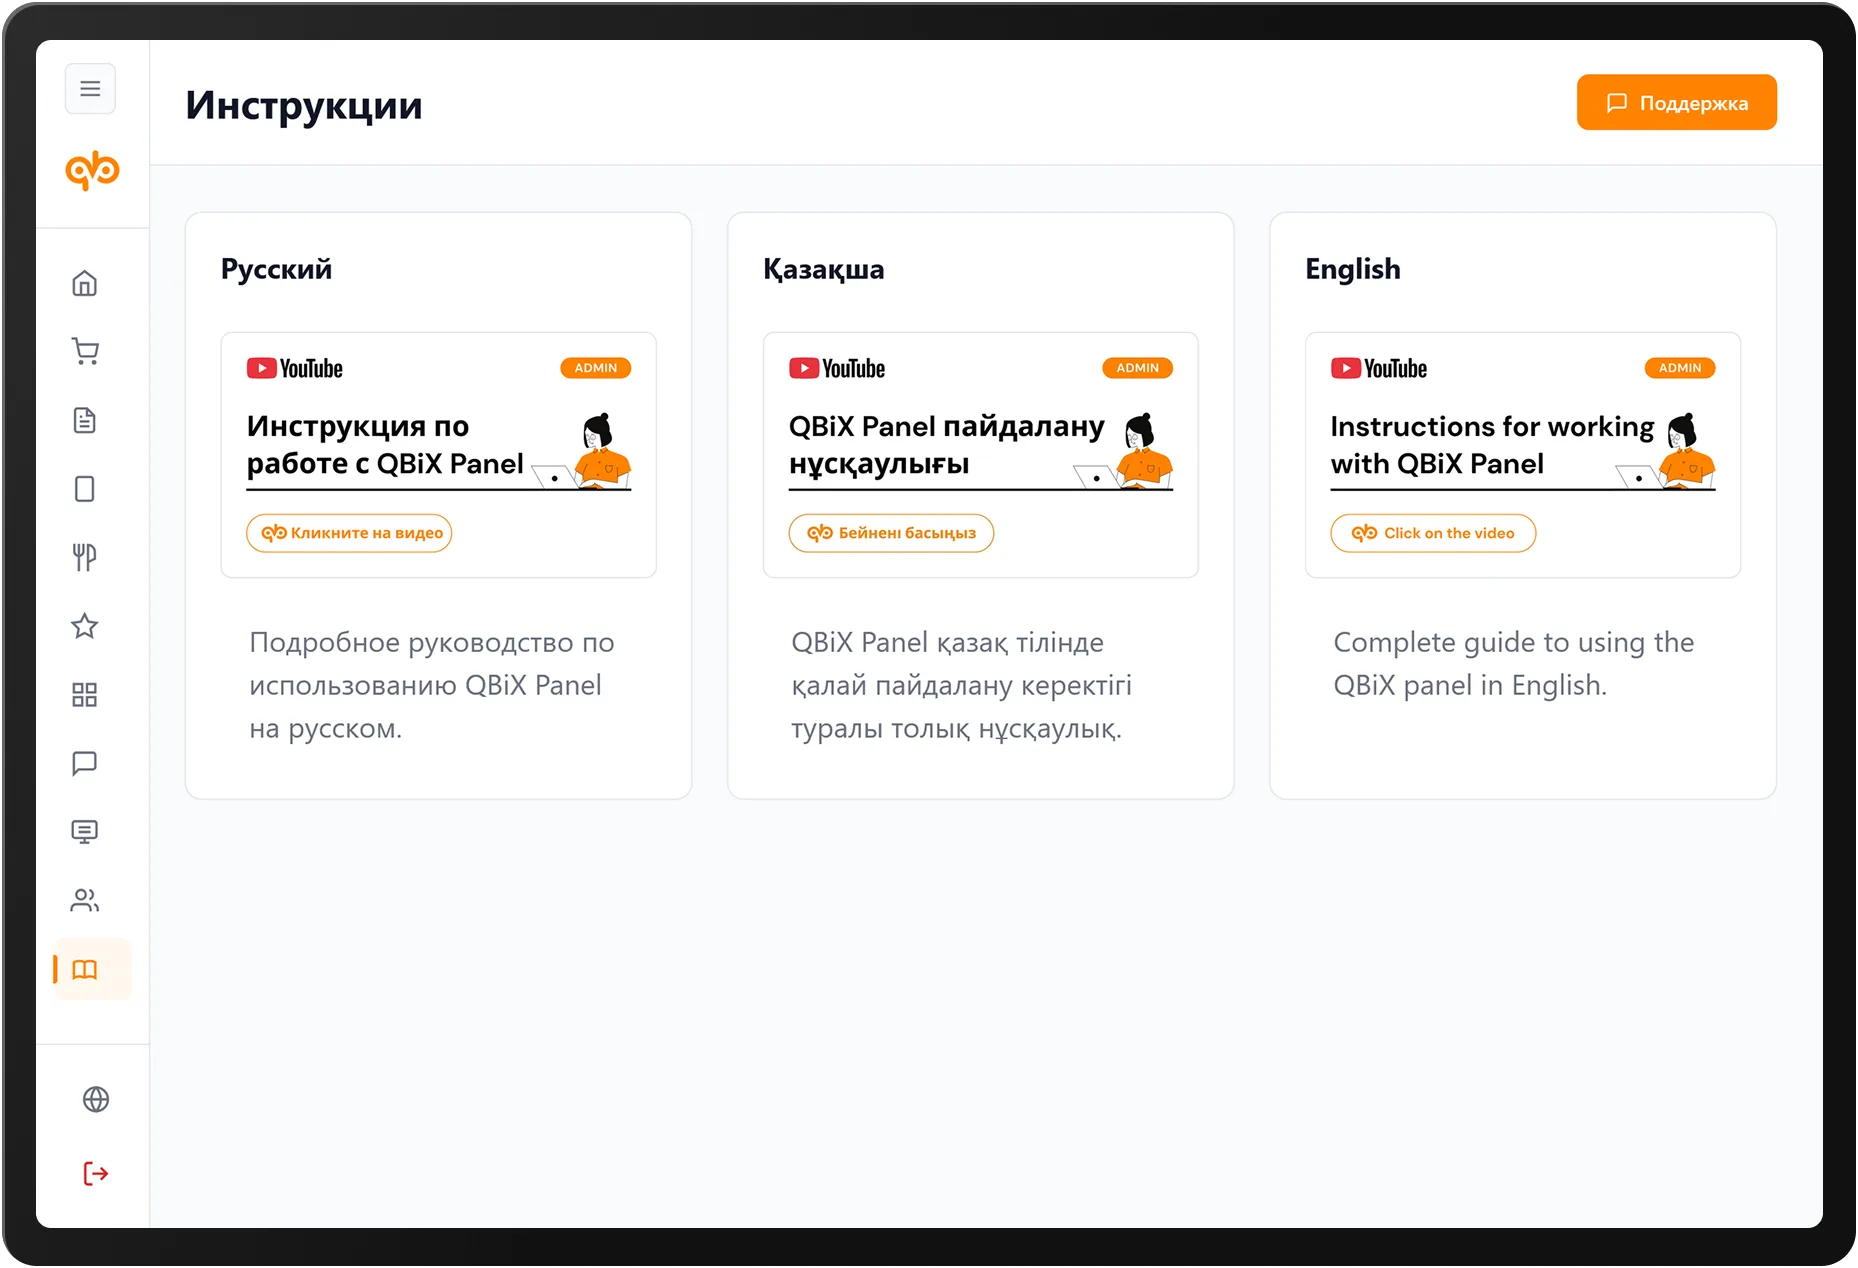Select the instructions book icon tab
The image size is (1858, 1268).
click(x=86, y=969)
